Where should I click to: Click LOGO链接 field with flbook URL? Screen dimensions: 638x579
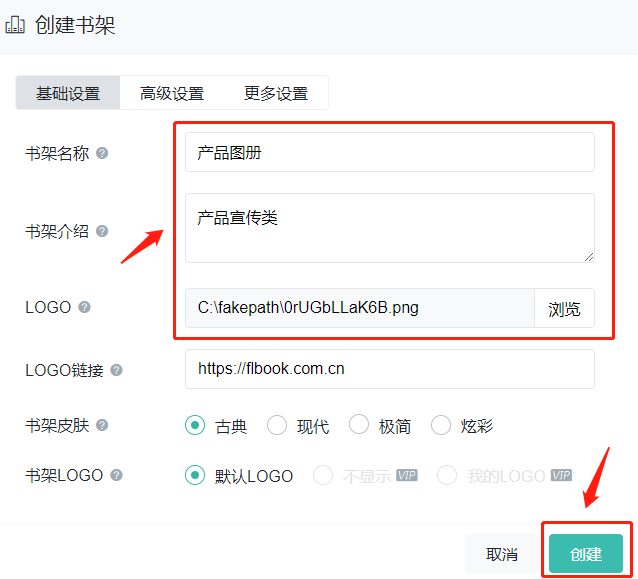(x=390, y=369)
